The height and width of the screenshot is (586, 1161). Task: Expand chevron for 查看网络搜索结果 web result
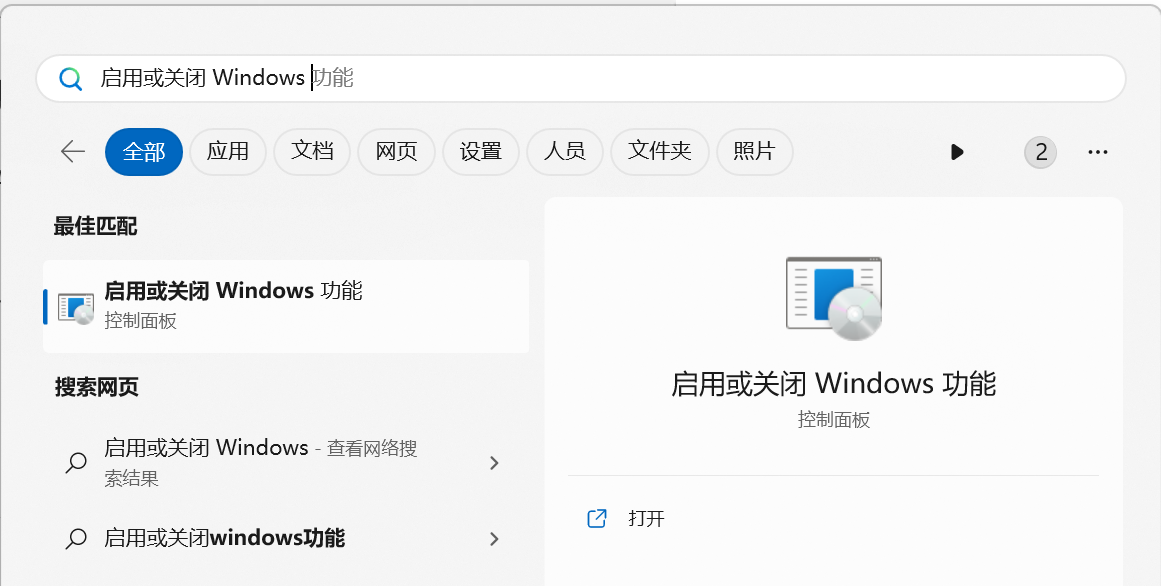pos(495,463)
